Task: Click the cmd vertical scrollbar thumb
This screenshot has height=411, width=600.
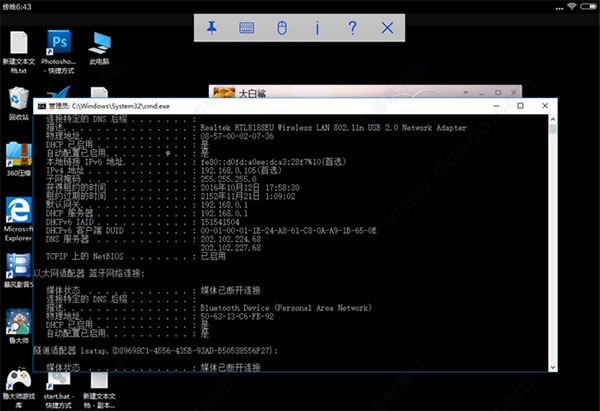Action: 553,129
